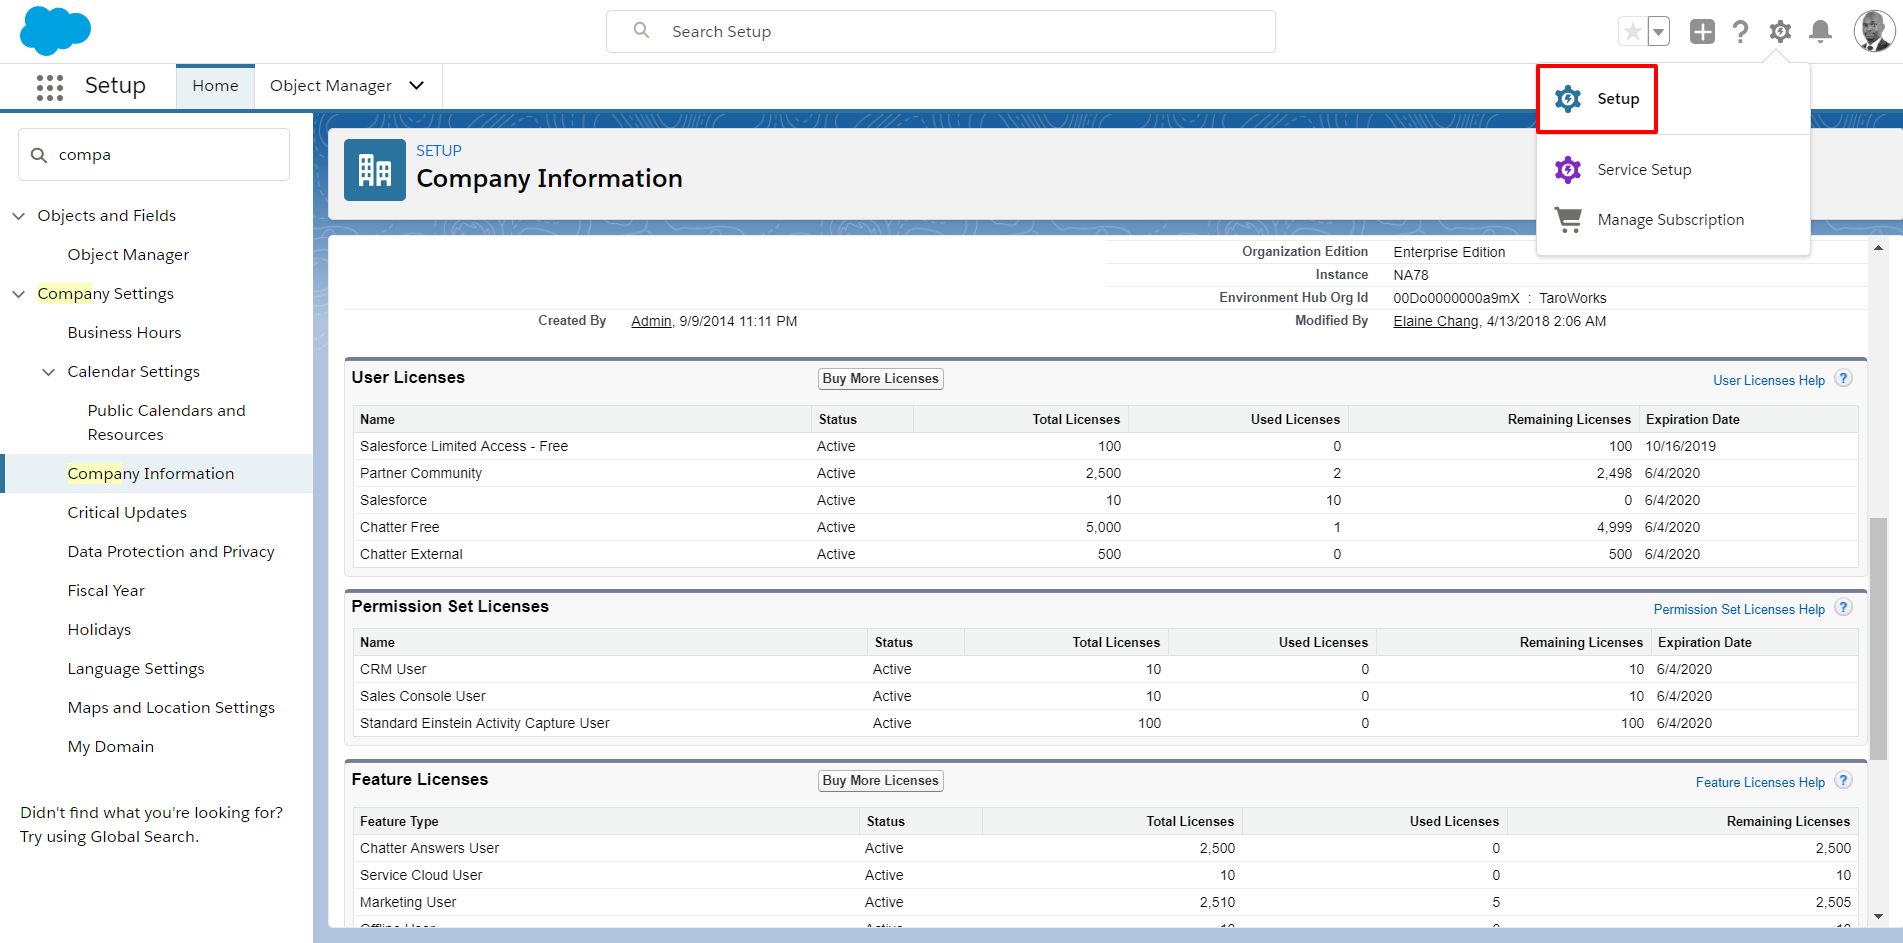1903x943 pixels.
Task: Open the user profile avatar
Action: [1874, 31]
